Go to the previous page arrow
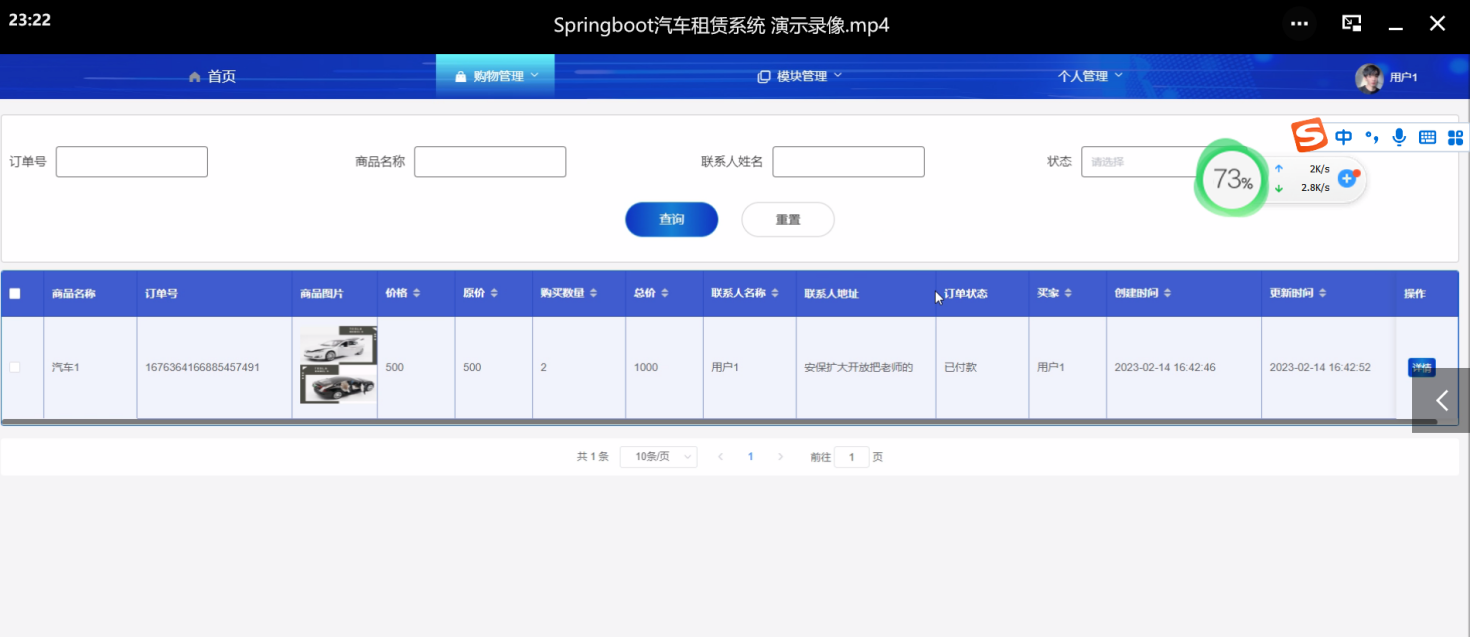 pyautogui.click(x=720, y=456)
